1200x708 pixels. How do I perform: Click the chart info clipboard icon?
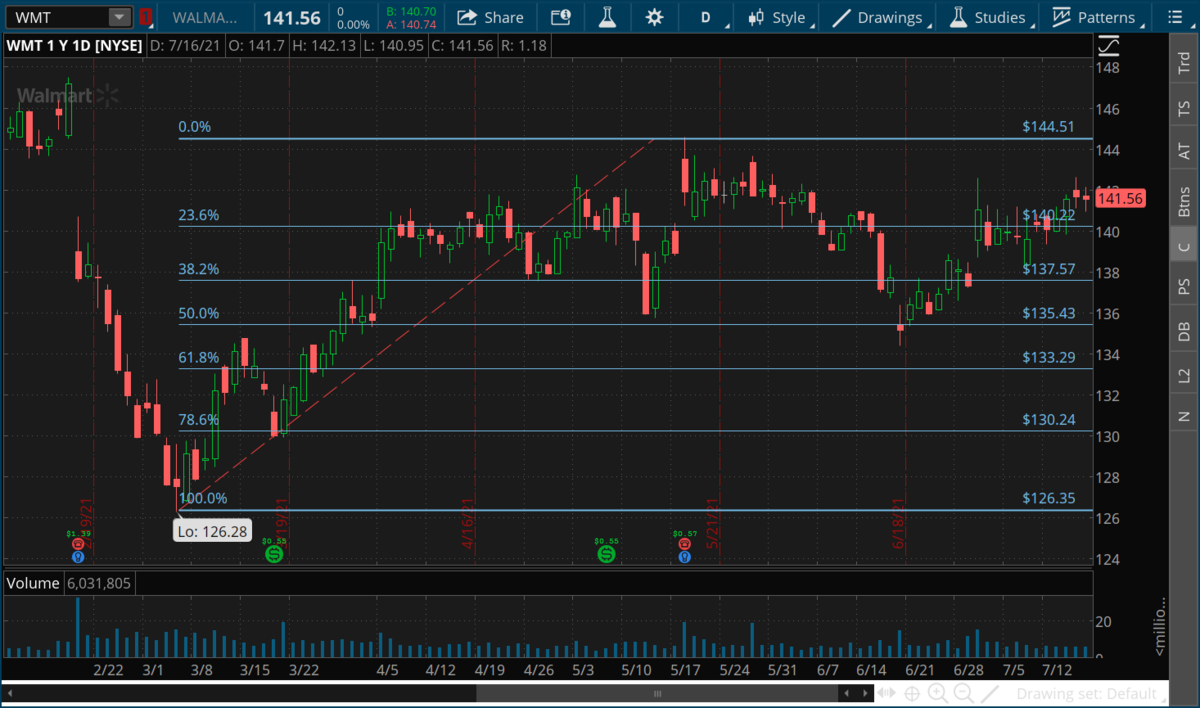click(x=560, y=17)
